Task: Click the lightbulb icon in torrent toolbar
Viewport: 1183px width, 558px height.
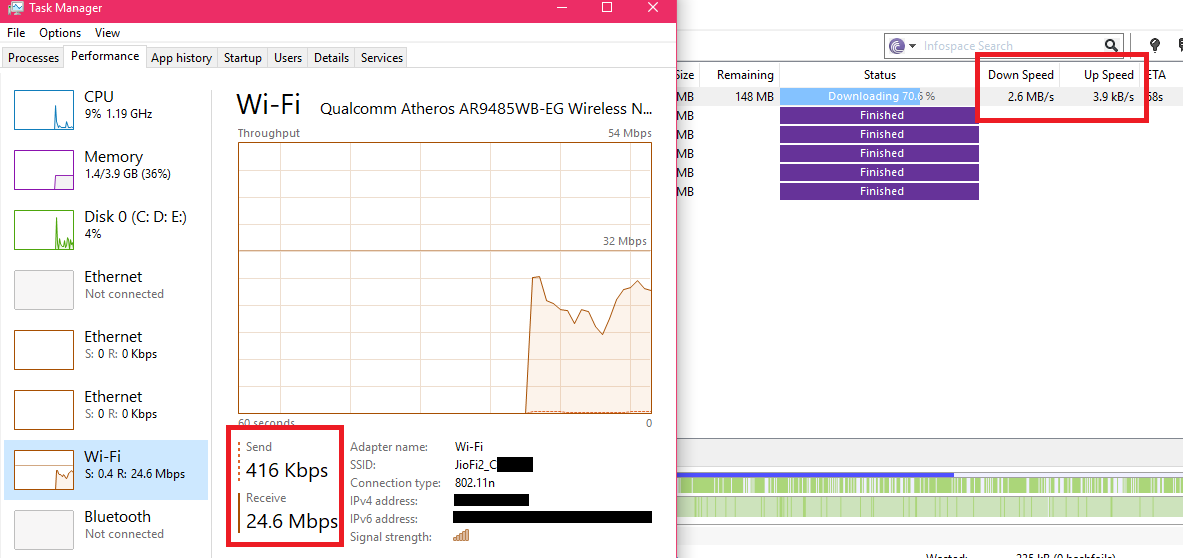Action: [1154, 45]
